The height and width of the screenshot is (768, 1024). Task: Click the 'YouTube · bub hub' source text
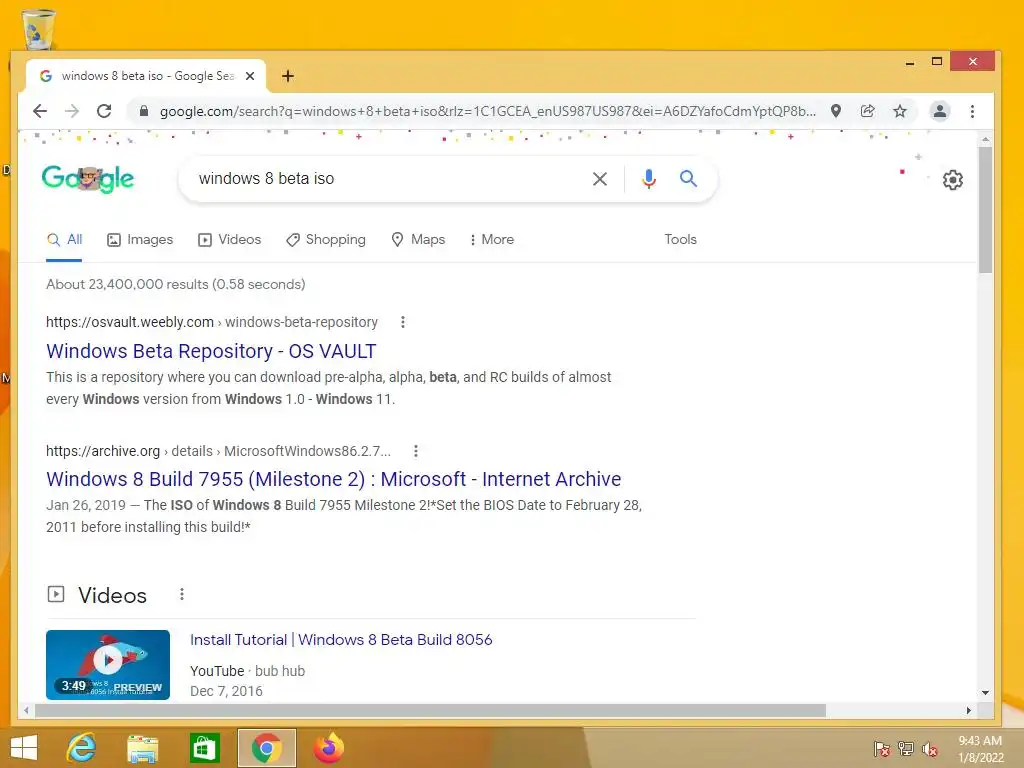tap(248, 671)
